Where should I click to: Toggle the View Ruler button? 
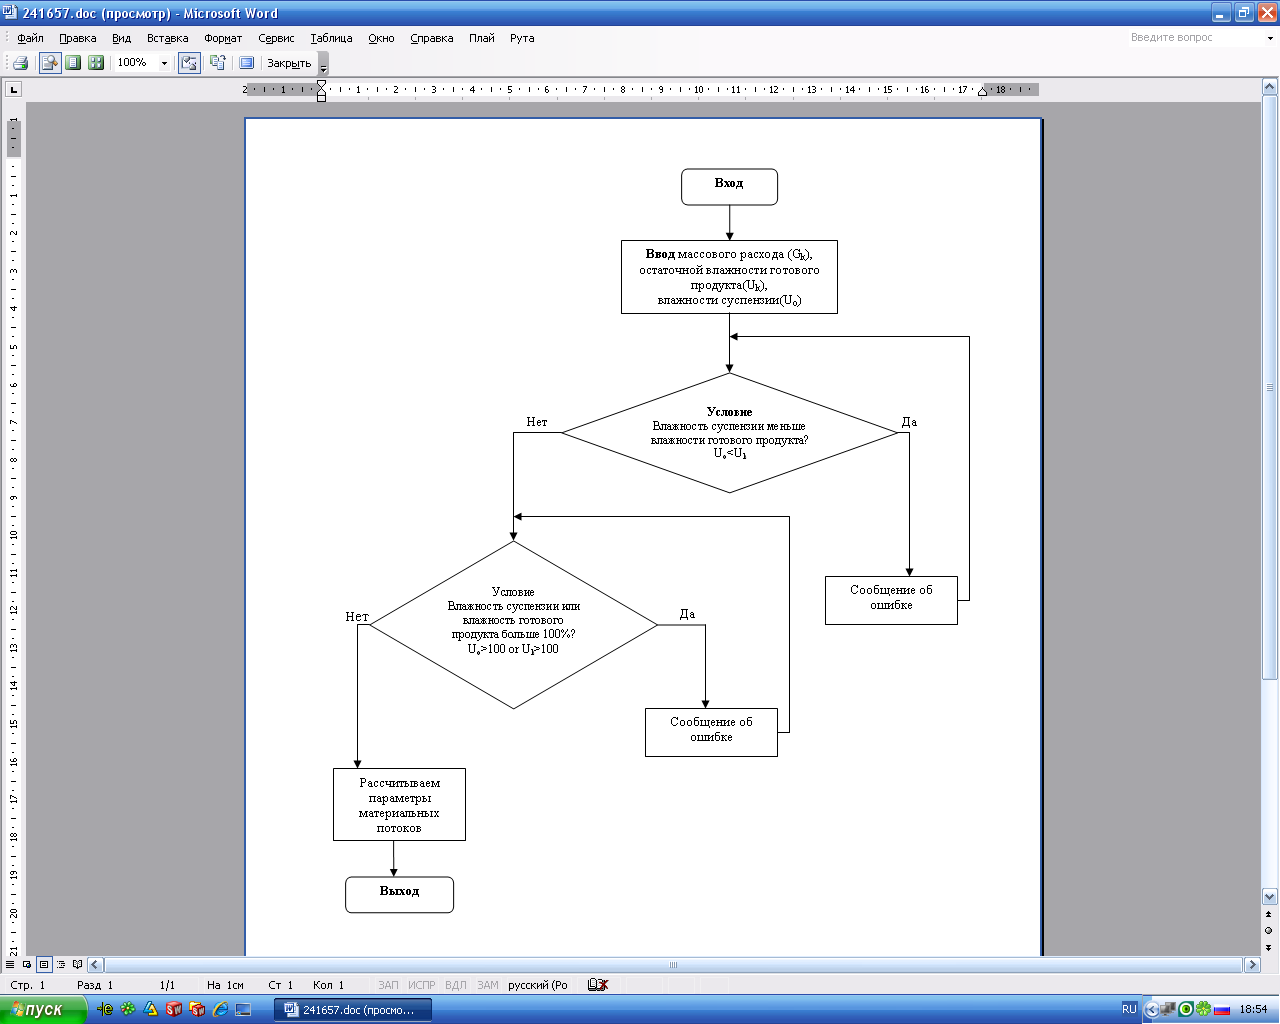[189, 63]
